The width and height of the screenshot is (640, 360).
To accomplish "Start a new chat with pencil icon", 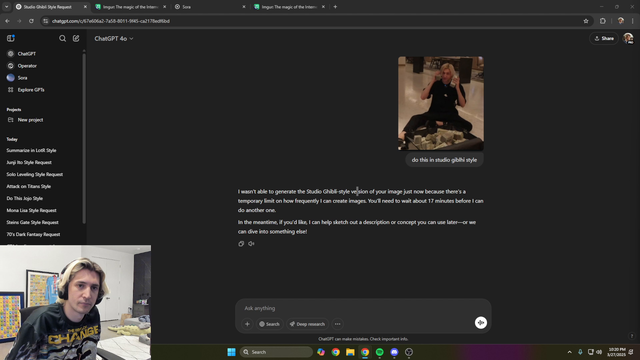I will coord(76,38).
